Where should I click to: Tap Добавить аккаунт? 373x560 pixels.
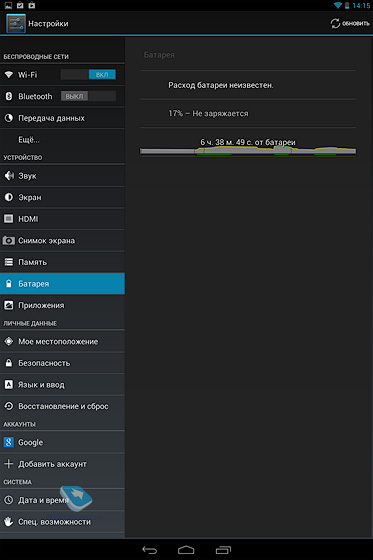coord(62,464)
